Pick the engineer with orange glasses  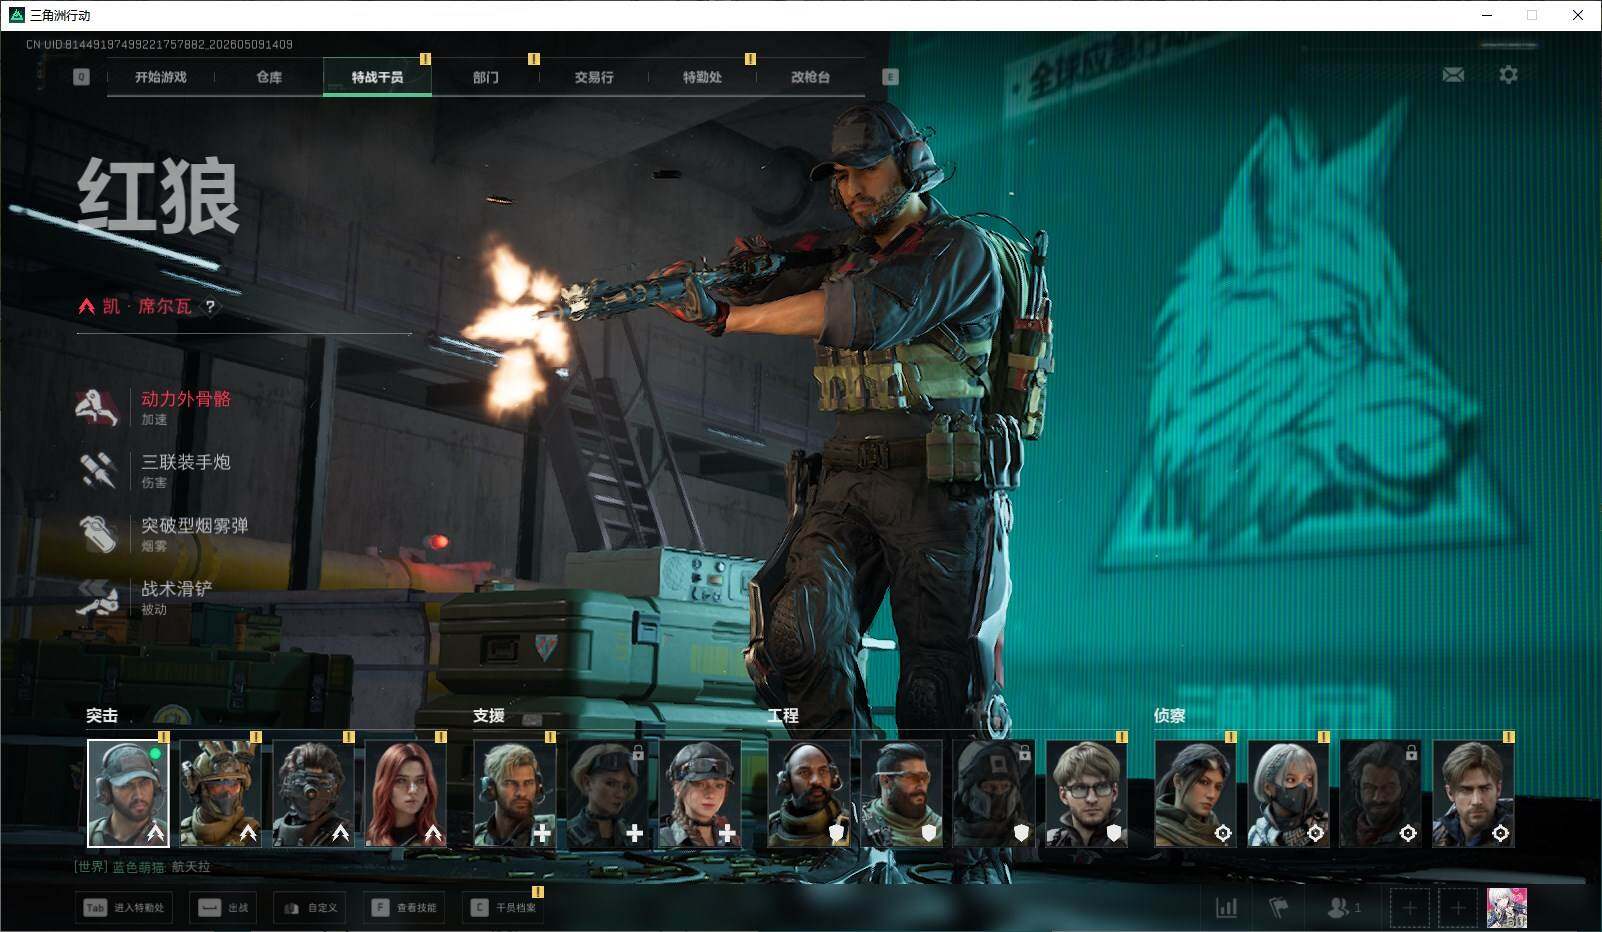click(x=902, y=793)
